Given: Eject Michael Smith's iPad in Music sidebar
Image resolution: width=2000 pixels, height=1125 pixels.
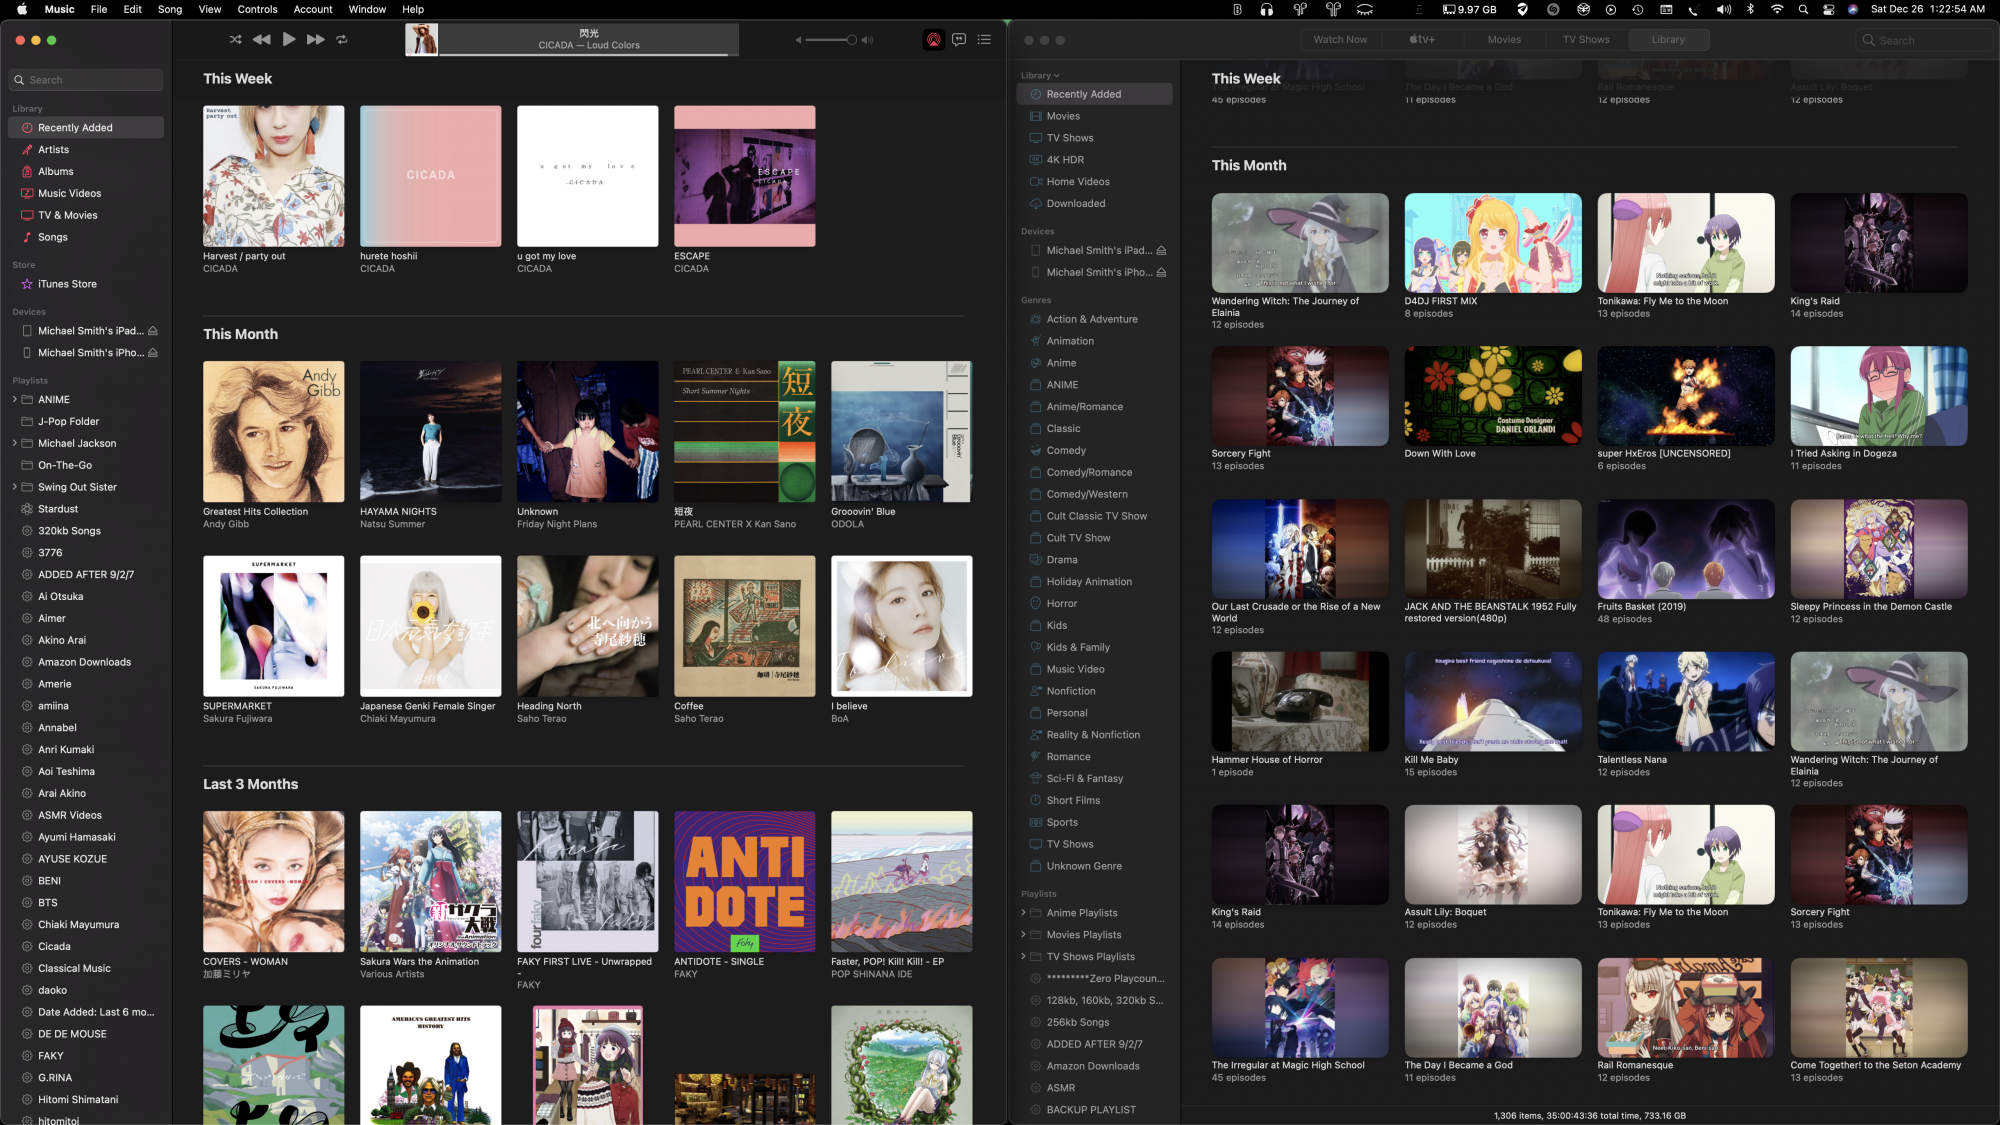Looking at the screenshot, I should [153, 331].
